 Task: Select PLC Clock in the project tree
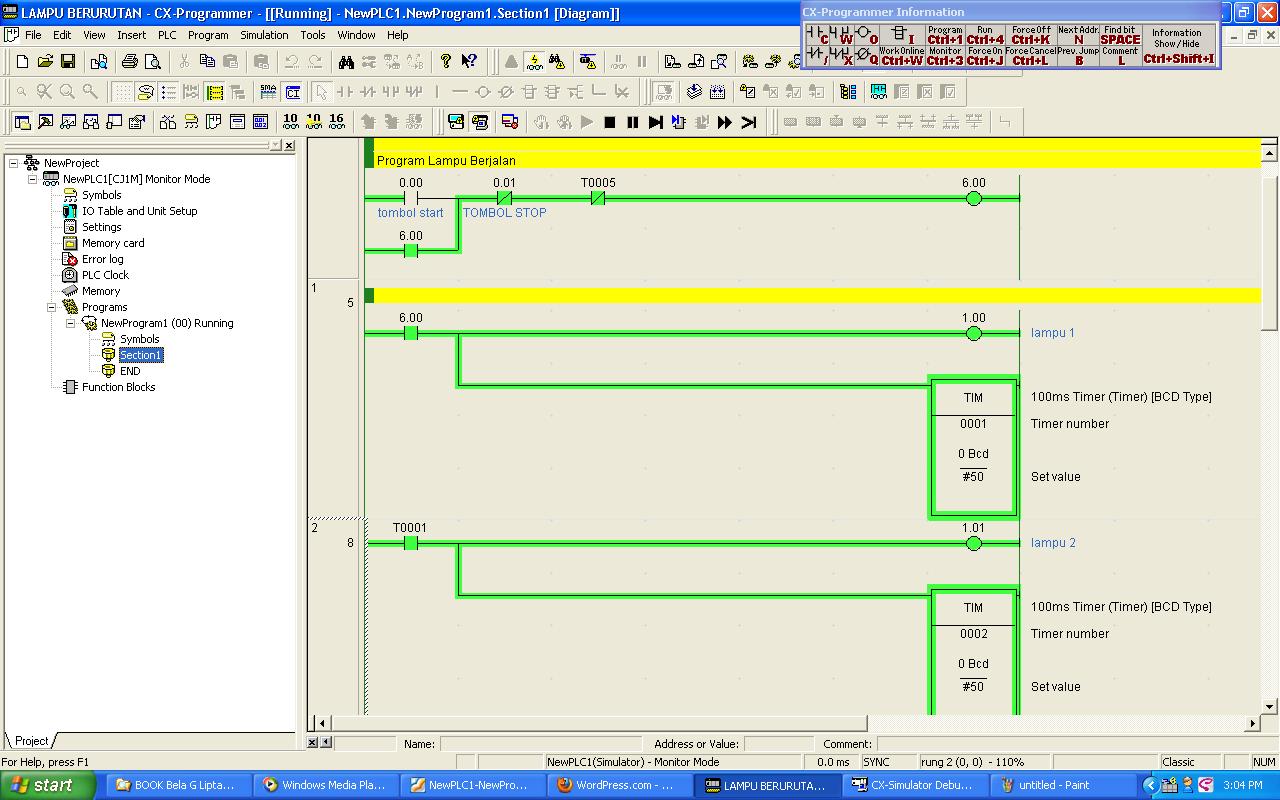[105, 275]
